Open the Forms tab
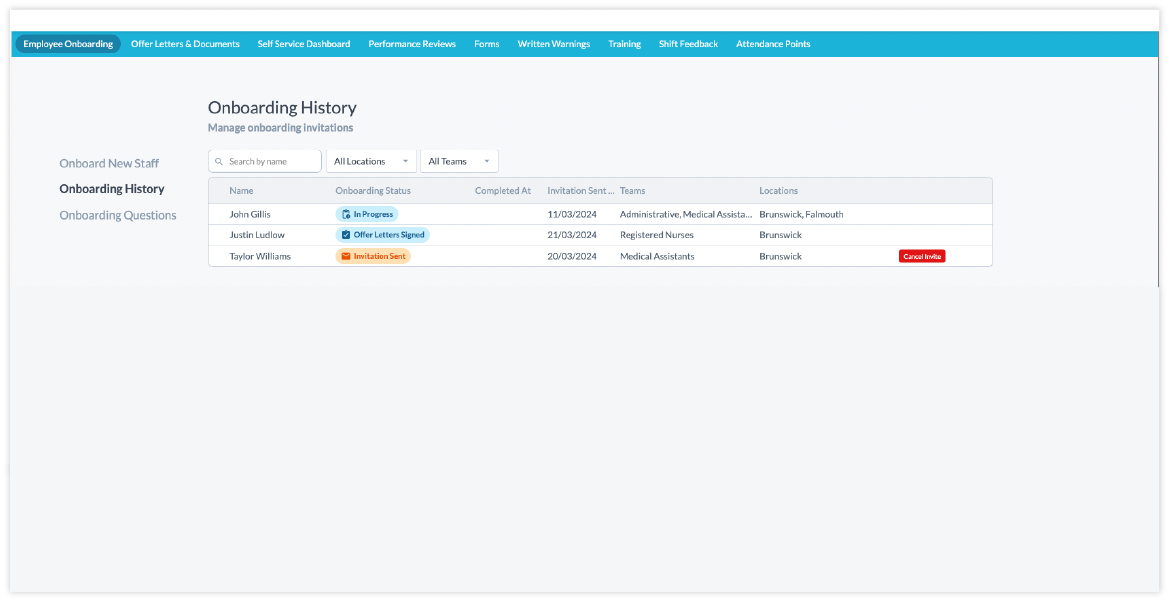This screenshot has height=601, width=1169. 486,44
